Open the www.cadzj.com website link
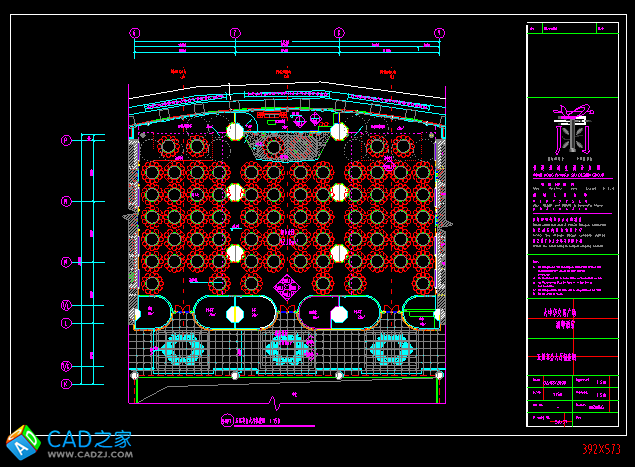This screenshot has width=635, height=467. [x=89, y=455]
